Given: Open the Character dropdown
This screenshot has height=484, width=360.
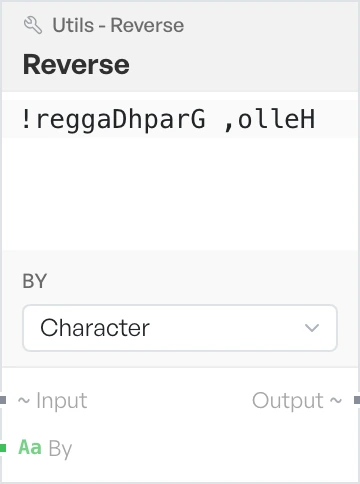Looking at the screenshot, I should pyautogui.click(x=180, y=328).
